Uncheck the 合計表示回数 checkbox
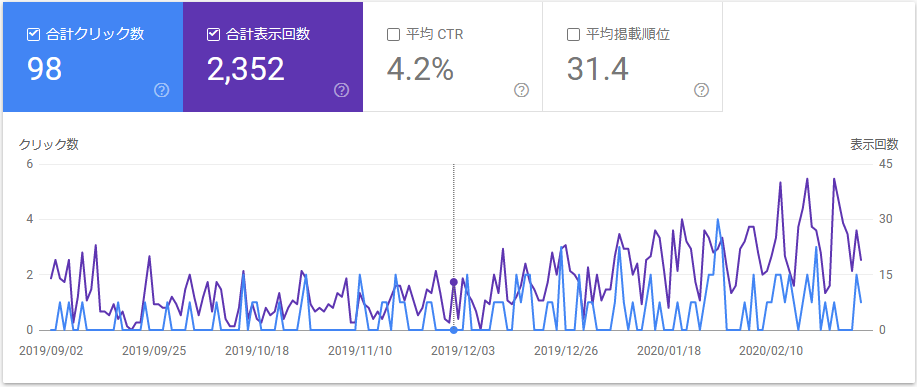Image resolution: width=917 pixels, height=387 pixels. point(213,34)
